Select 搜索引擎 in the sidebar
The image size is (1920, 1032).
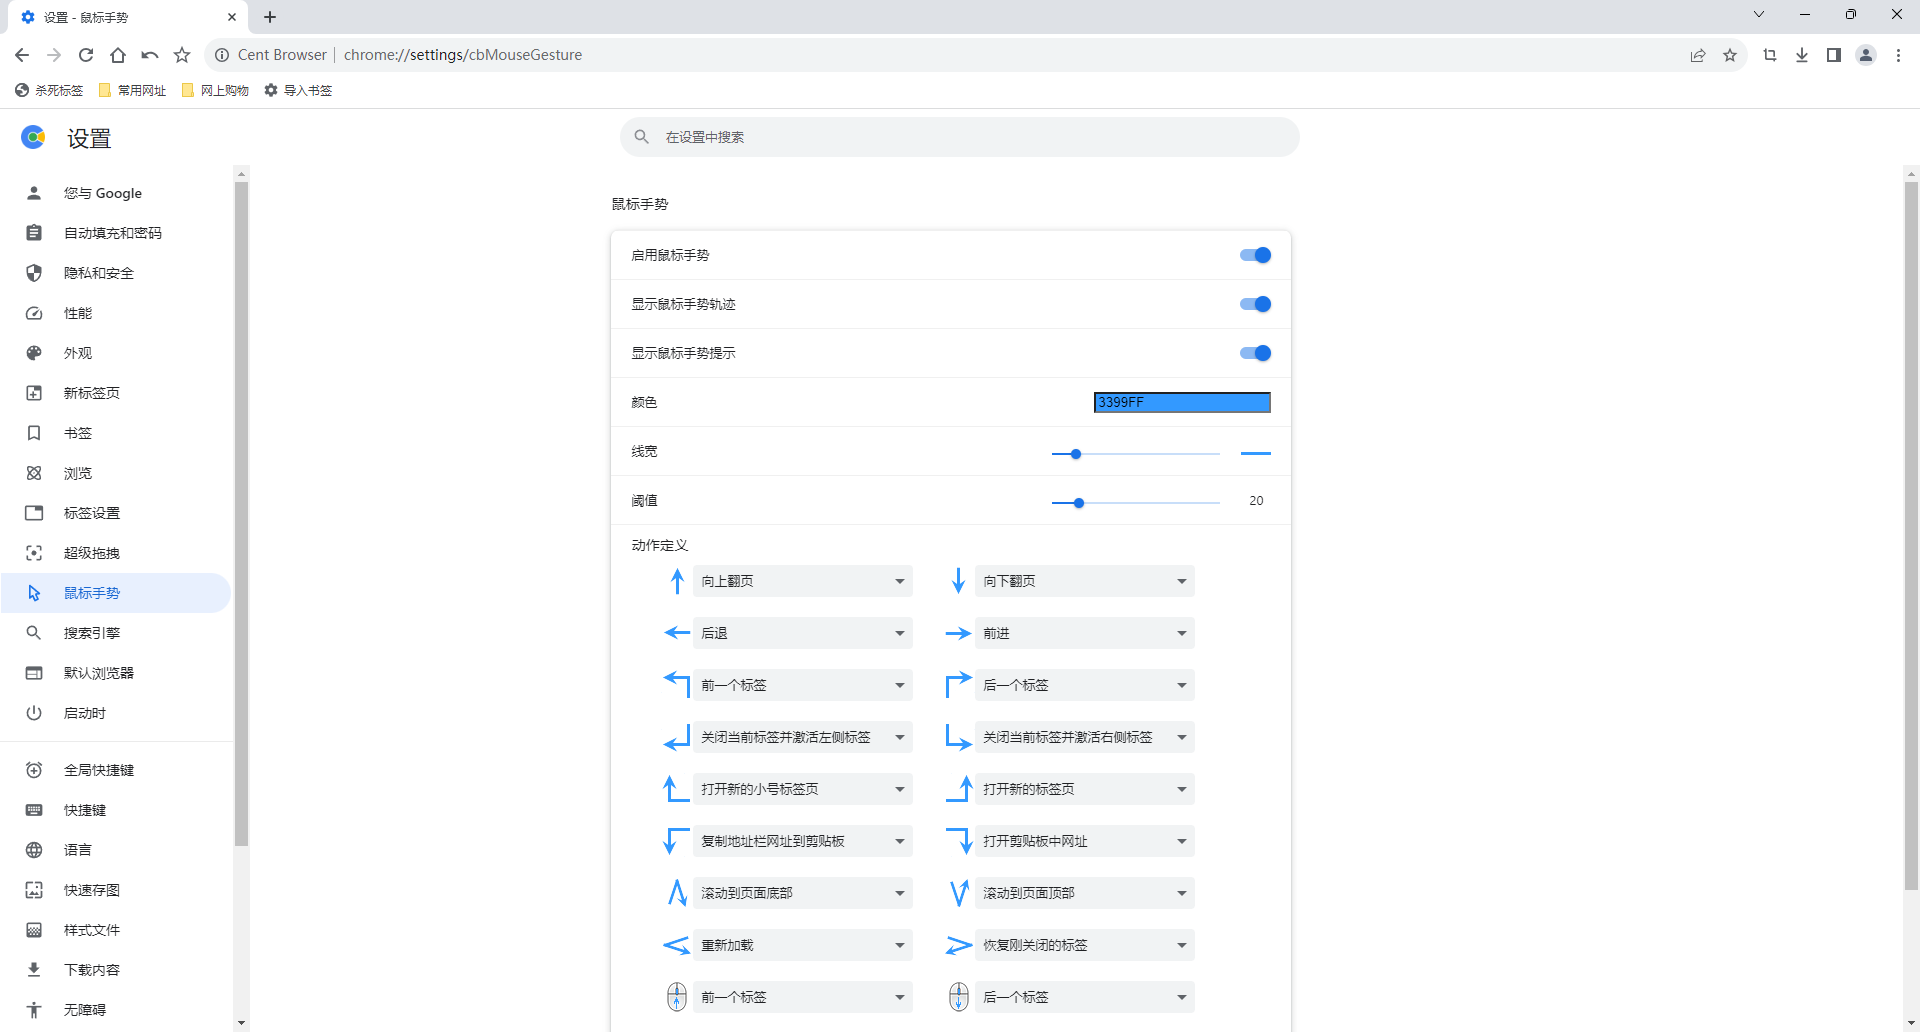click(116, 633)
